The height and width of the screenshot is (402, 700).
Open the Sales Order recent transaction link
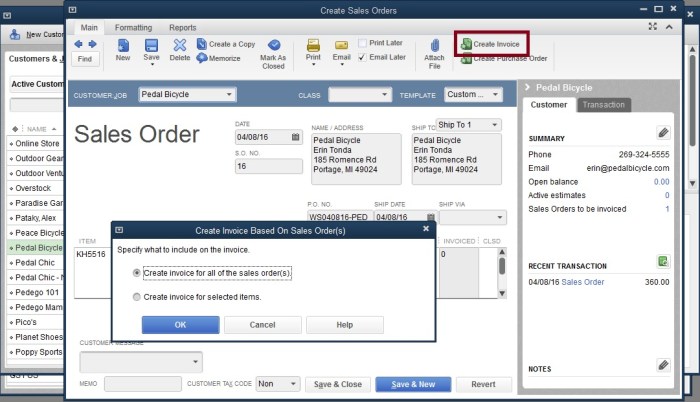point(583,282)
